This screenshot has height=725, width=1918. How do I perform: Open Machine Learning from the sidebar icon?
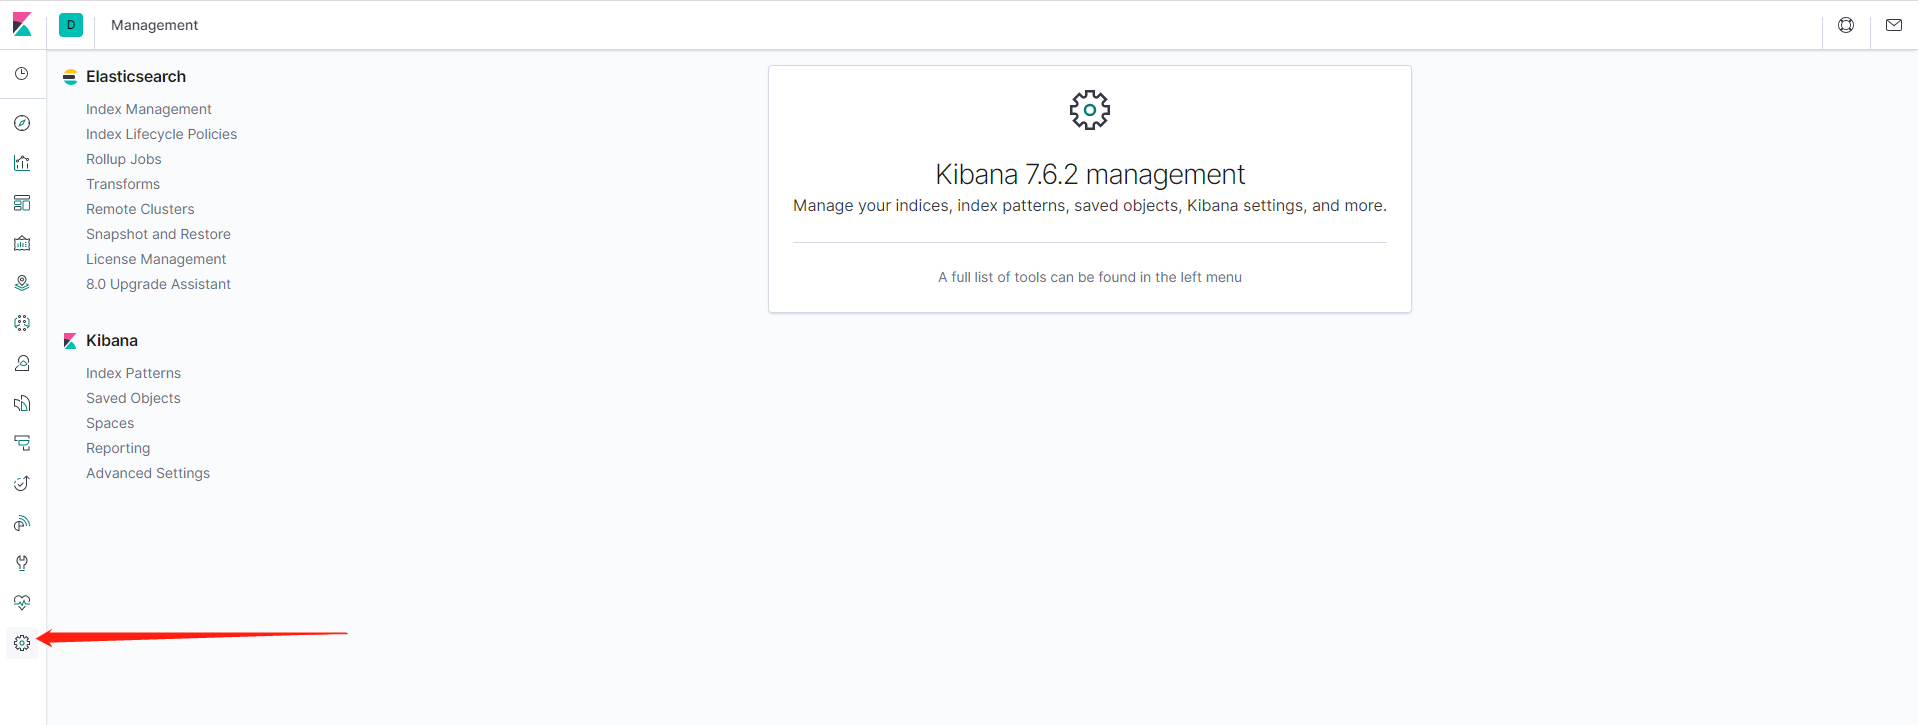pyautogui.click(x=22, y=323)
